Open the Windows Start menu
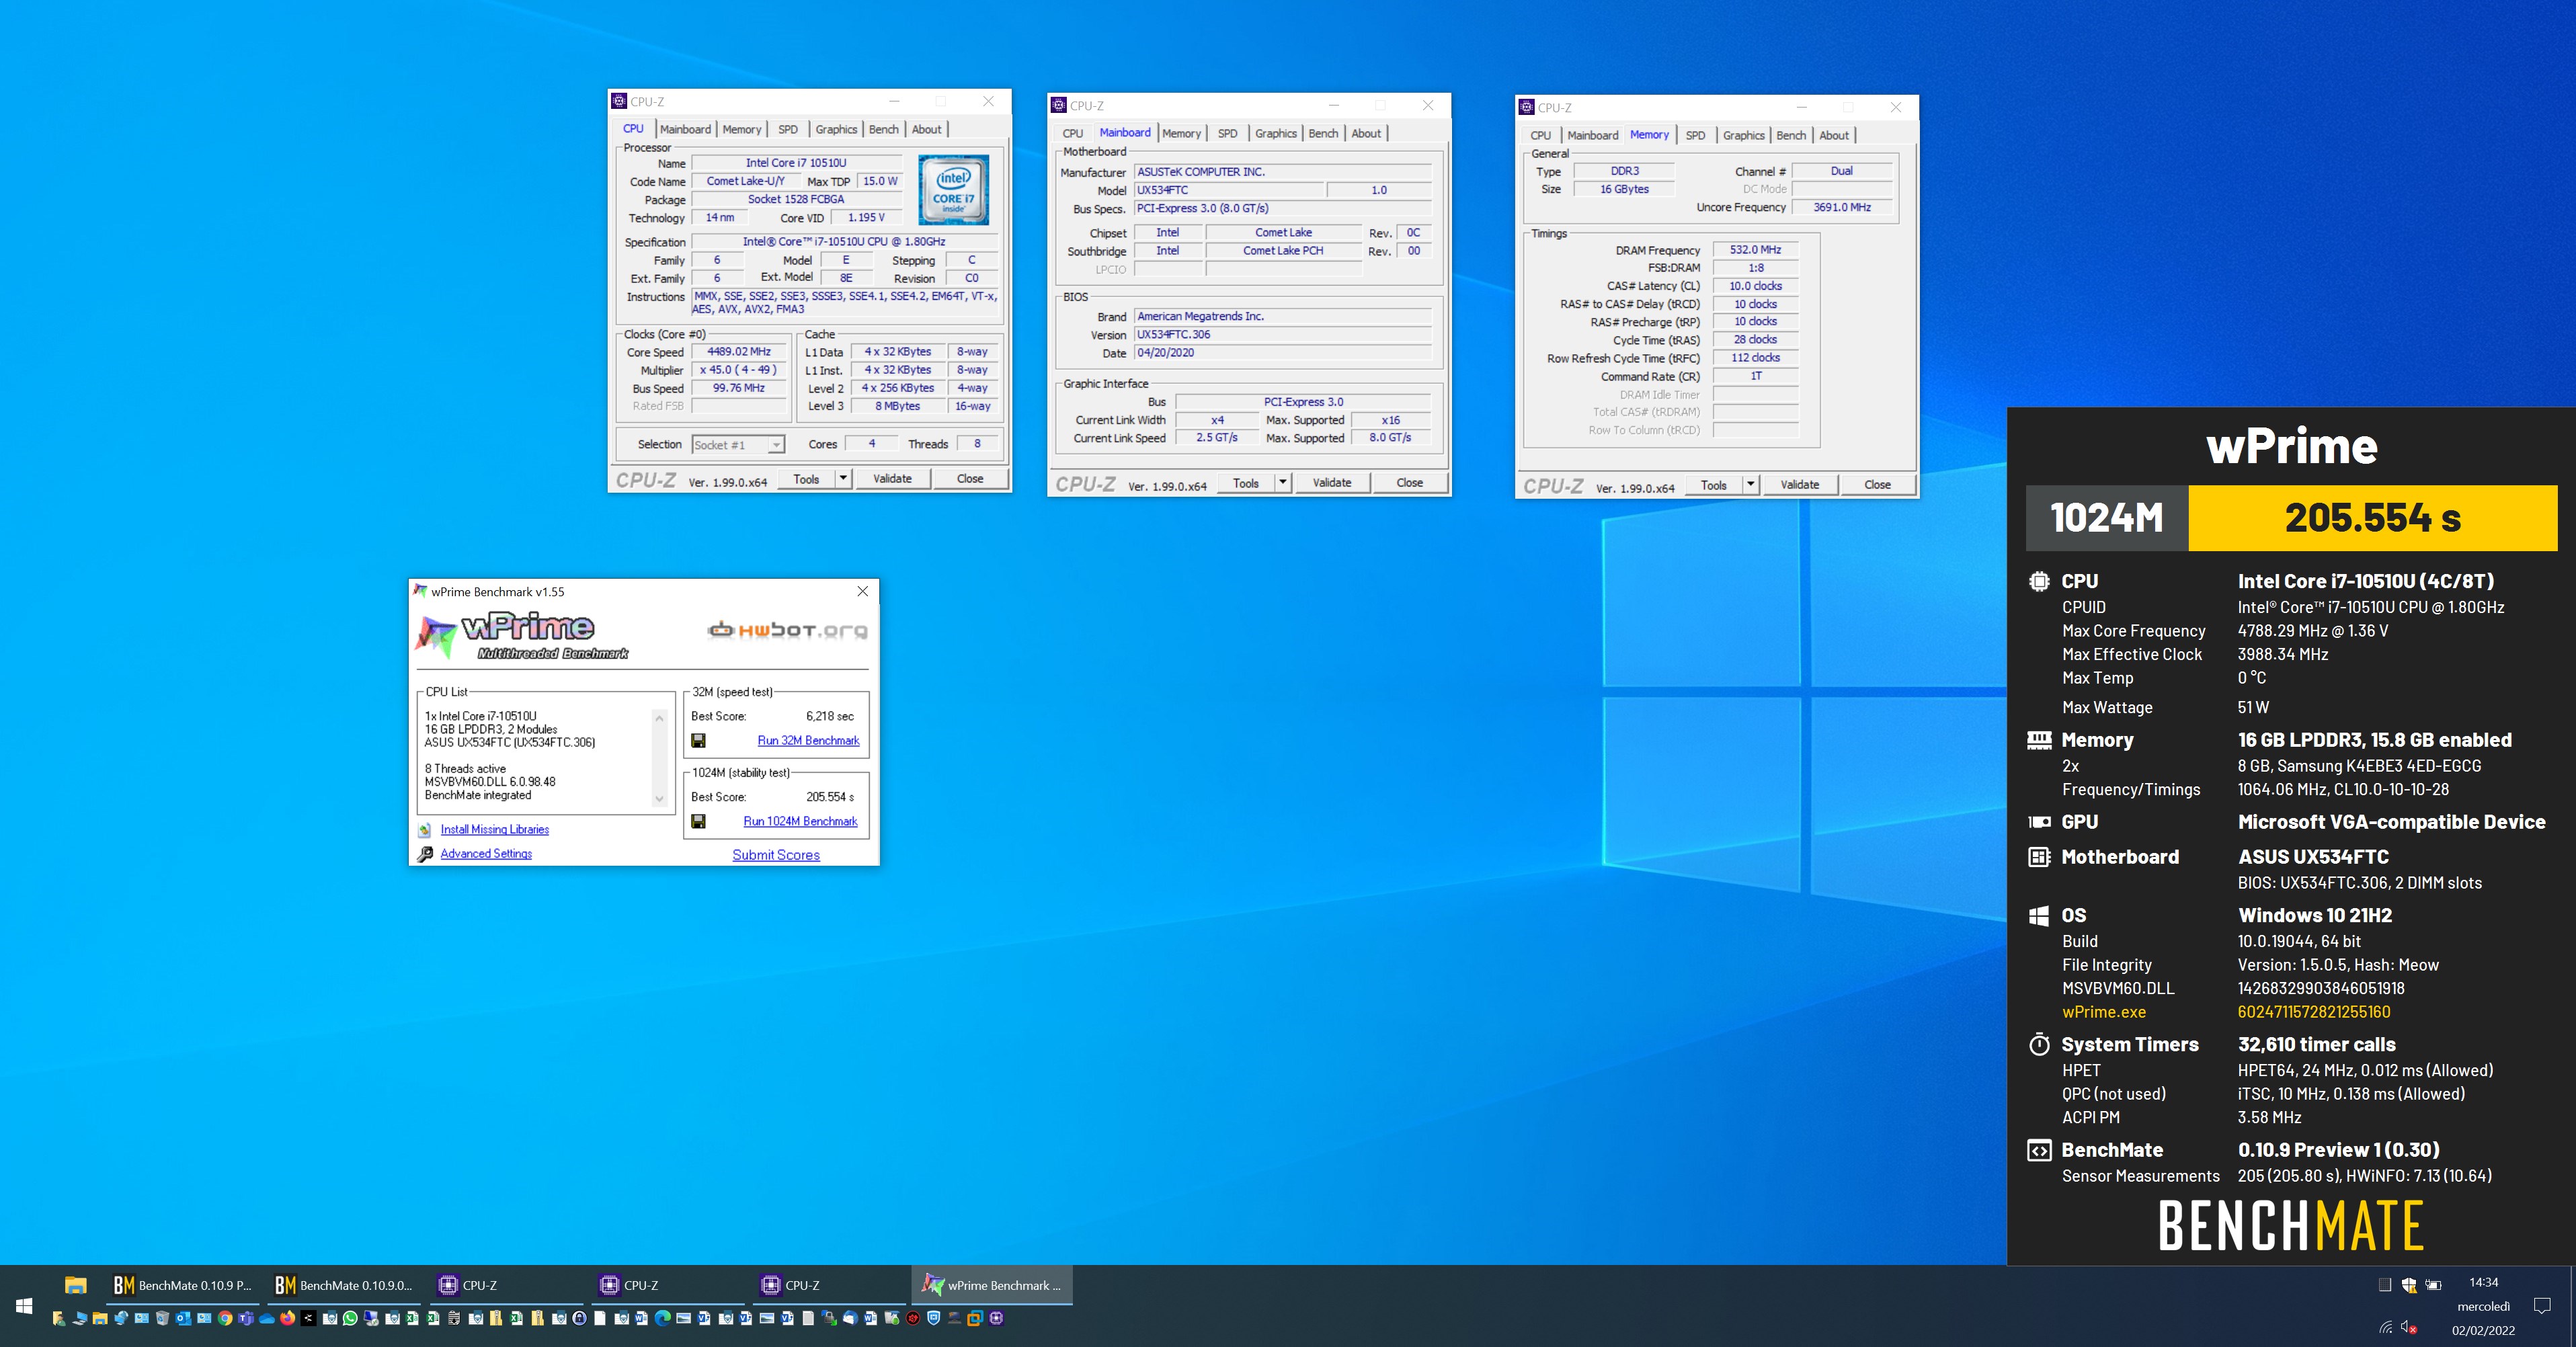 pos(24,1306)
